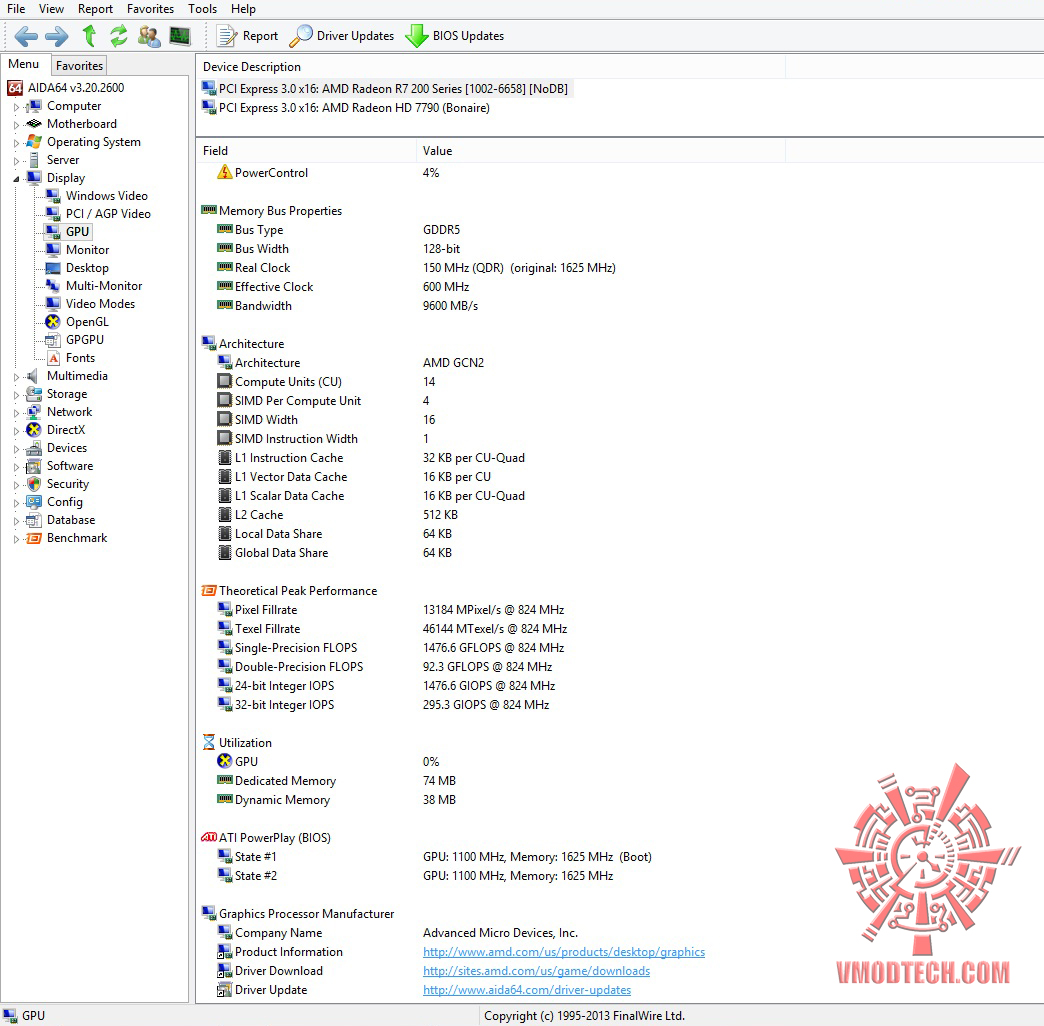
Task: Select the Desktop tree item
Action: (77, 268)
